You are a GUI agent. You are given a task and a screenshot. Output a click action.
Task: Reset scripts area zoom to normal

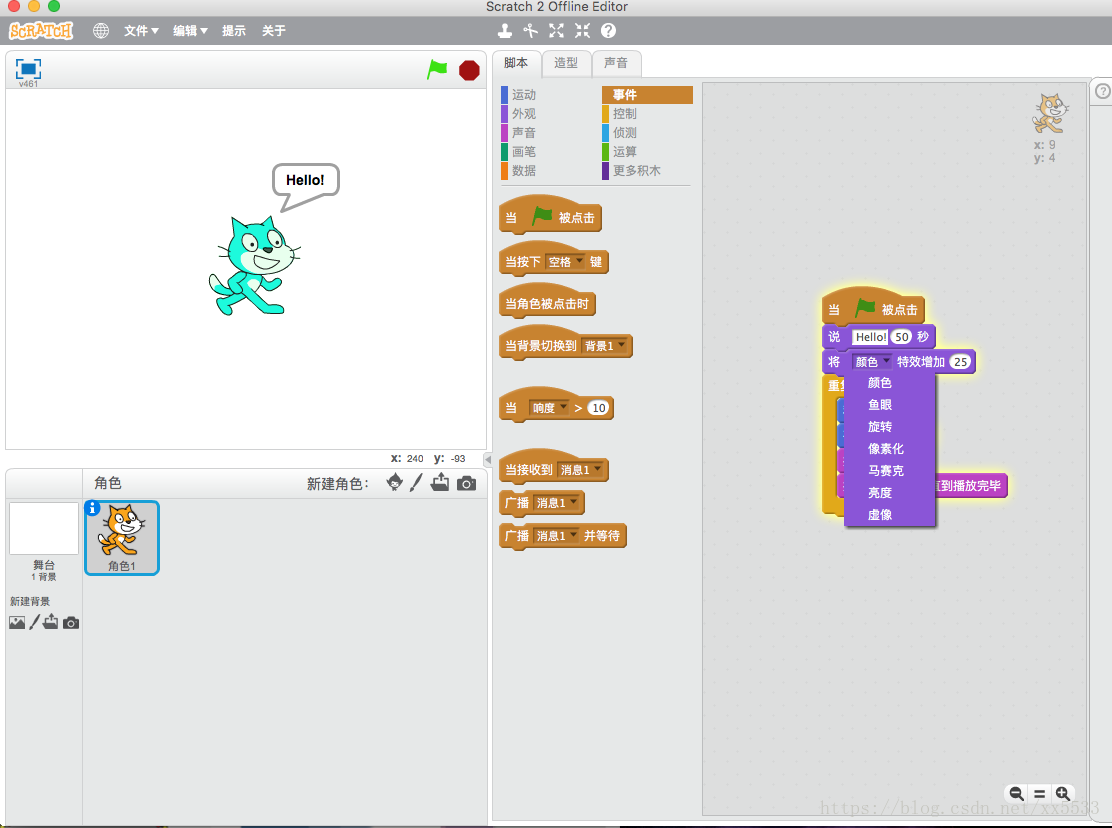[x=1040, y=794]
